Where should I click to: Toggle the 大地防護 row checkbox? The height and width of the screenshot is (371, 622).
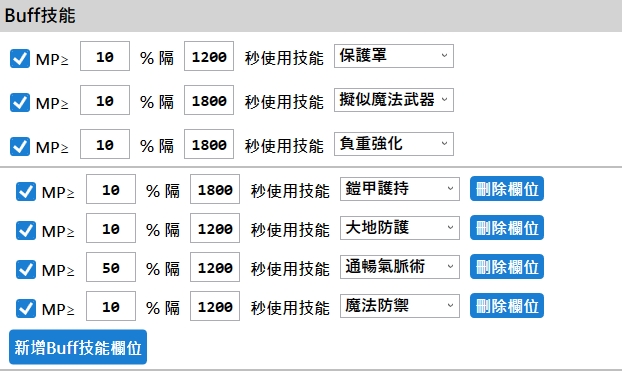coord(26,231)
